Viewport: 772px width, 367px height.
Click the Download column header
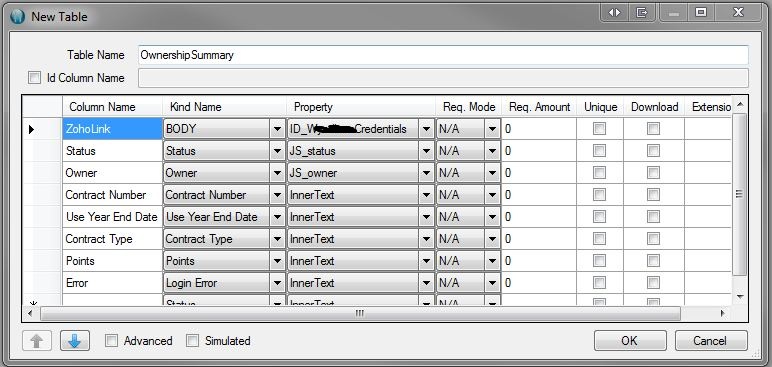pyautogui.click(x=654, y=107)
